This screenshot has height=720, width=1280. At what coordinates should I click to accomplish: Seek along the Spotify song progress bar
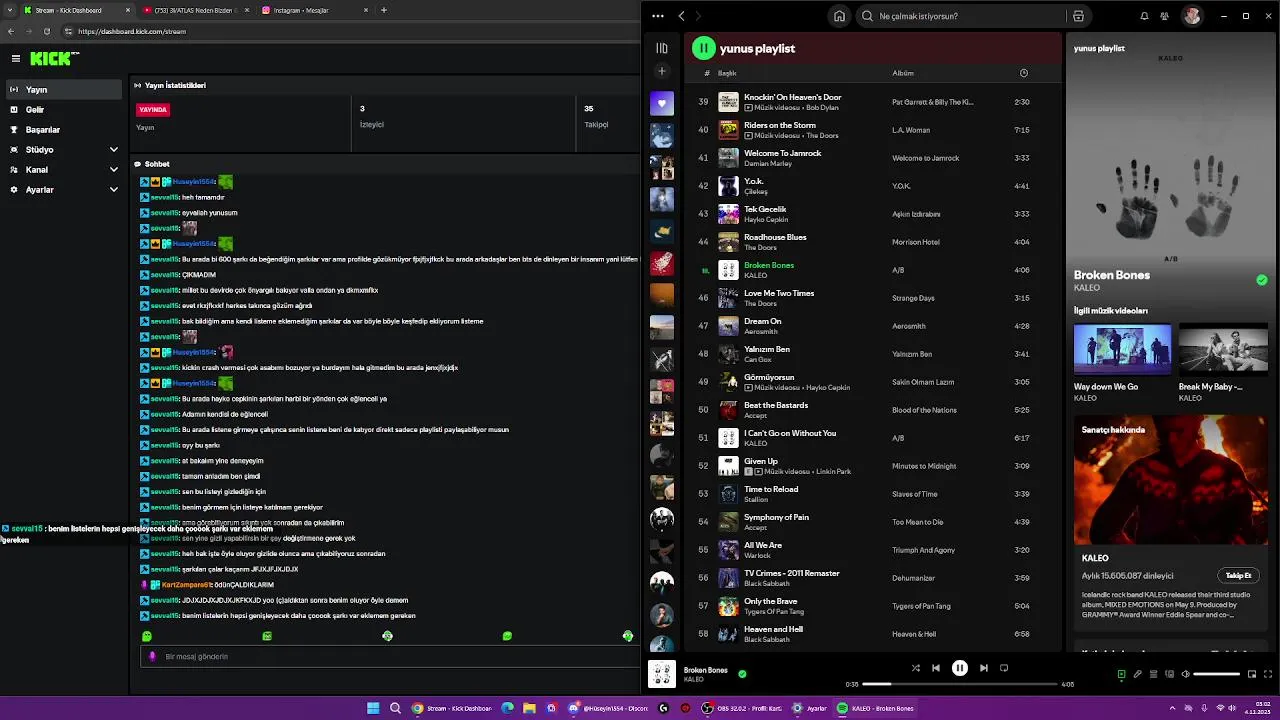pyautogui.click(x=960, y=684)
